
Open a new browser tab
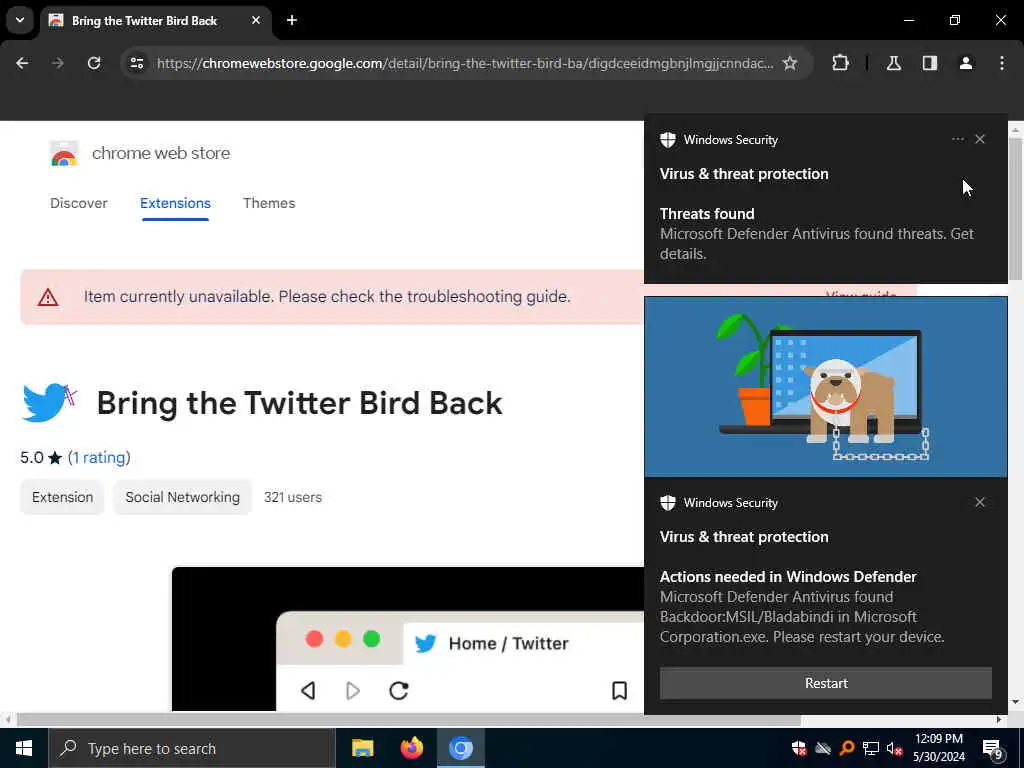point(292,20)
